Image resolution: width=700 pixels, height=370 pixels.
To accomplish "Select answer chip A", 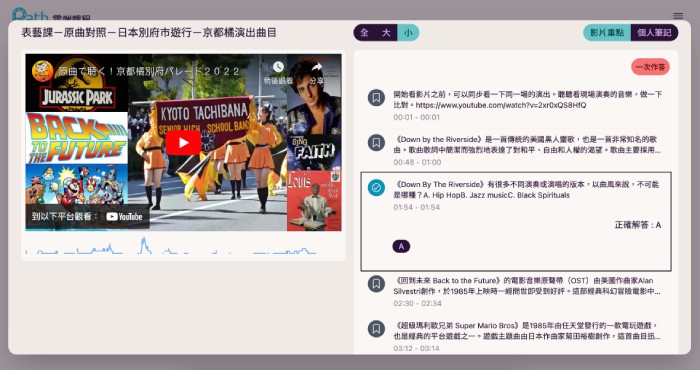I will pos(401,246).
